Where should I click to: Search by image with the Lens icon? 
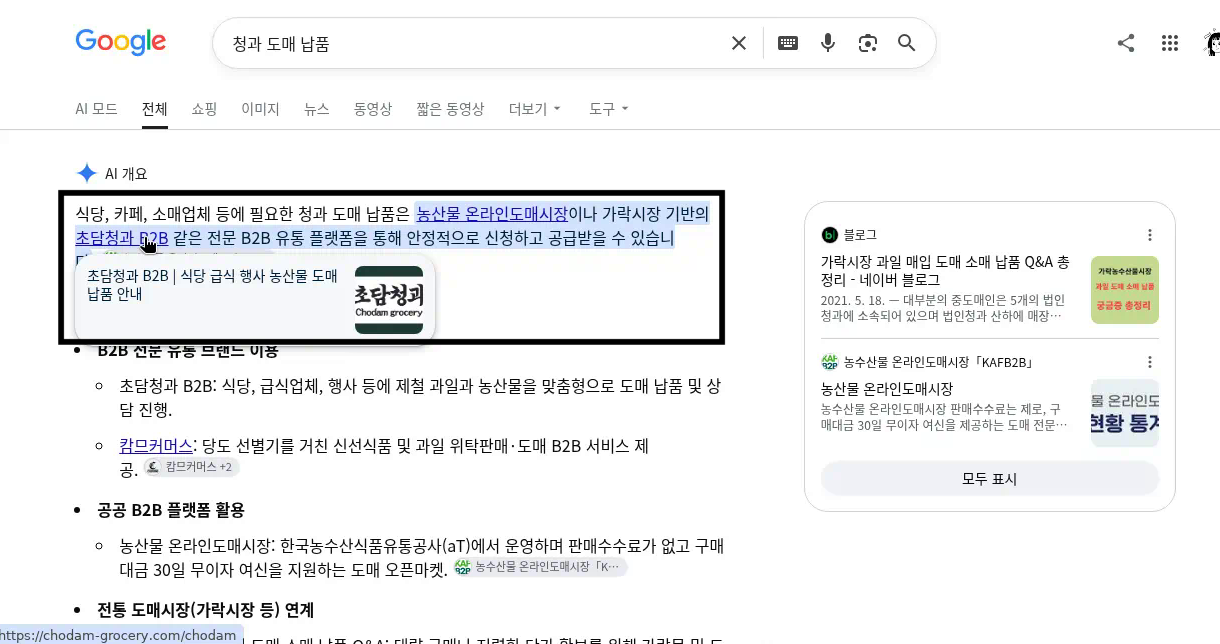click(867, 43)
